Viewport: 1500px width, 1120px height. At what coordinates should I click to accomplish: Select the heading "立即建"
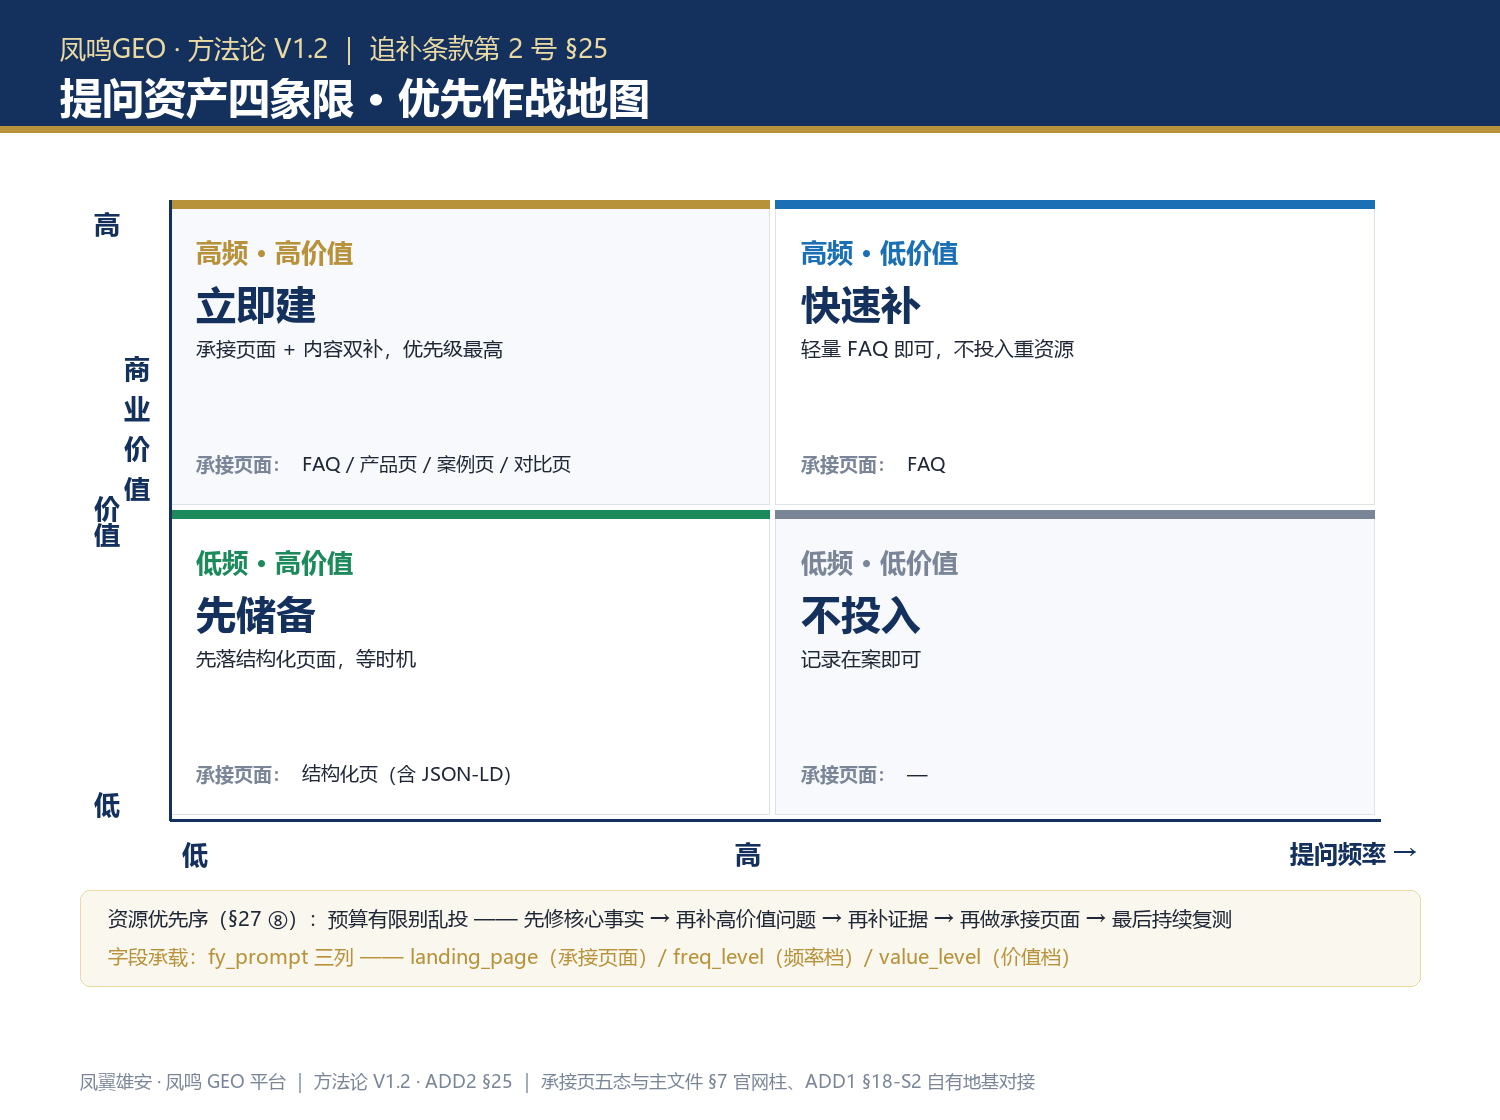(x=256, y=306)
